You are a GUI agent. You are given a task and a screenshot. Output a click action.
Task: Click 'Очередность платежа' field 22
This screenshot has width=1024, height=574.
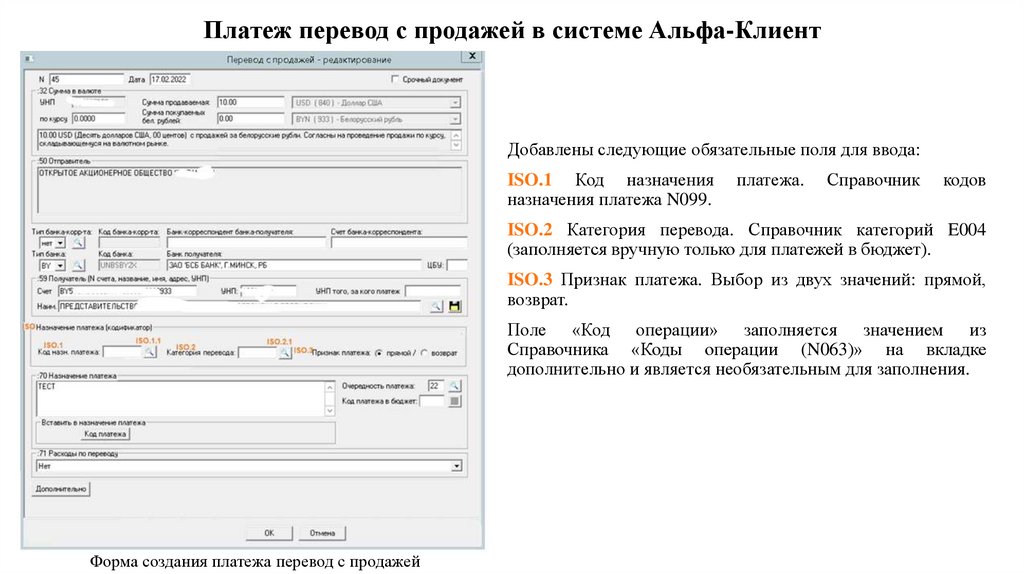coord(436,386)
